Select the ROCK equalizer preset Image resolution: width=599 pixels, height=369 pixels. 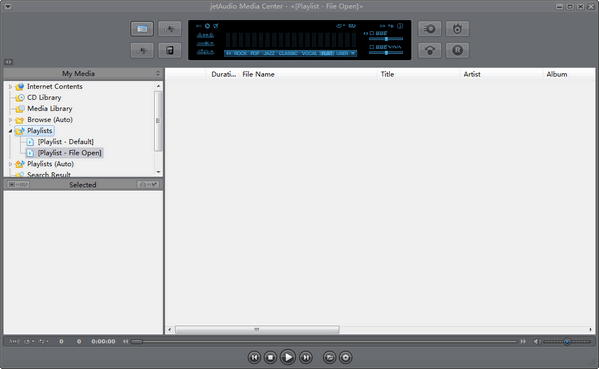[240, 53]
